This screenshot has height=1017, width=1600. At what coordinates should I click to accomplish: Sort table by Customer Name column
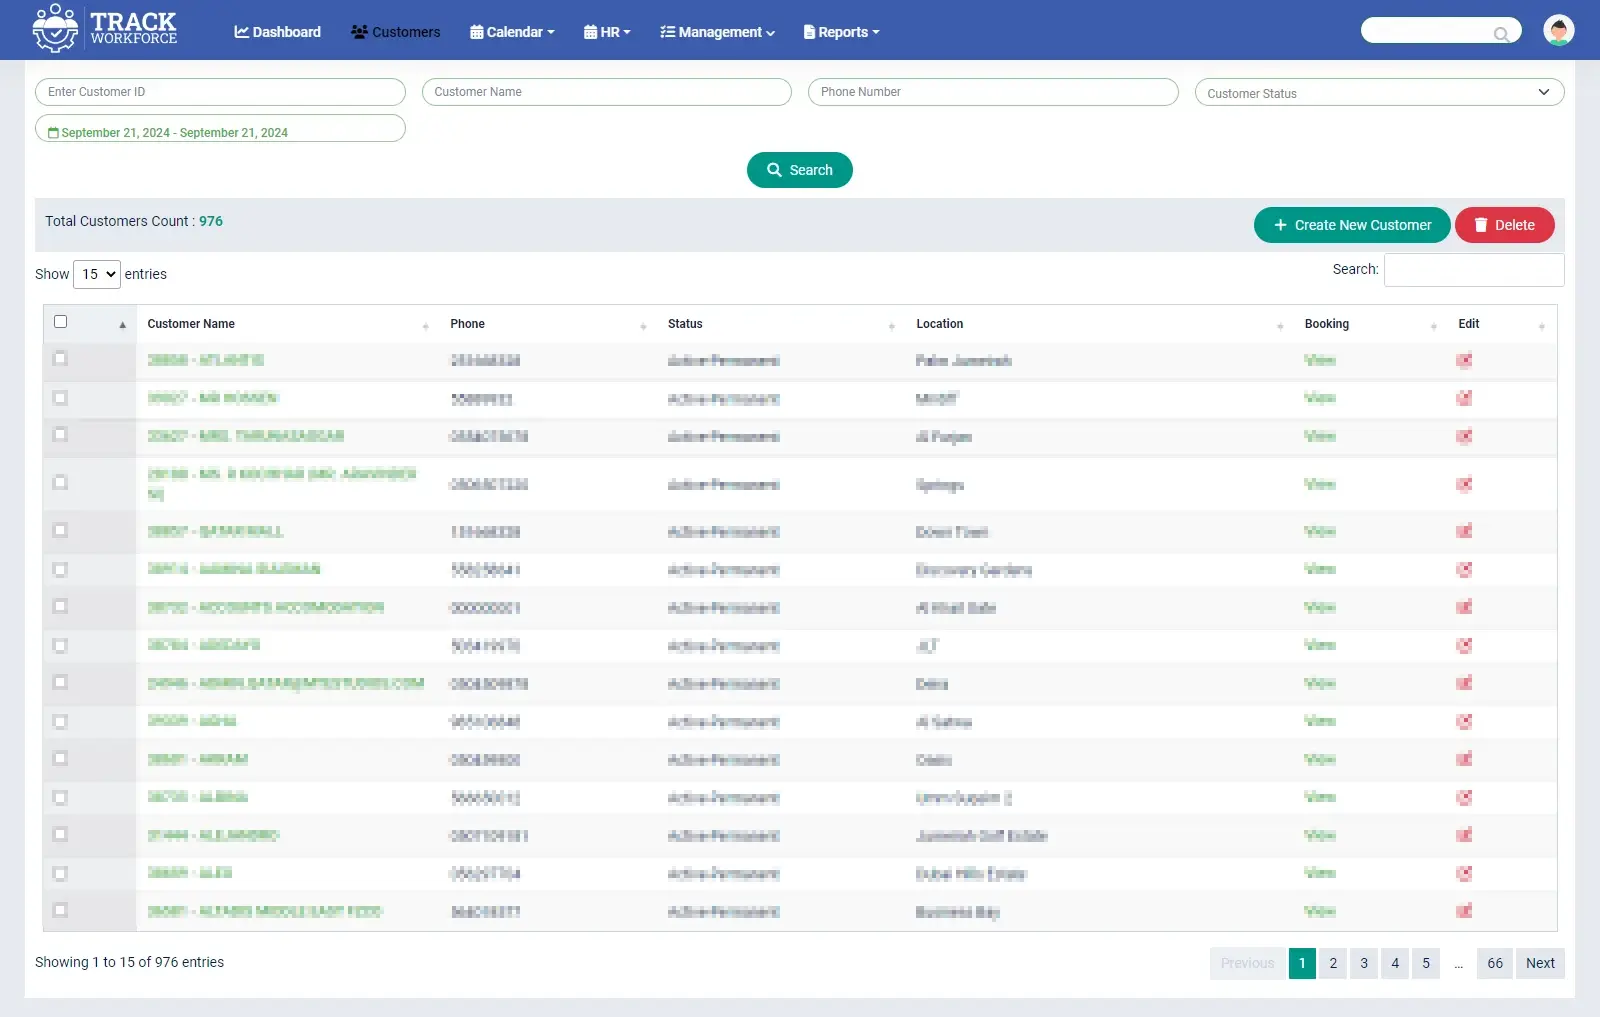287,324
